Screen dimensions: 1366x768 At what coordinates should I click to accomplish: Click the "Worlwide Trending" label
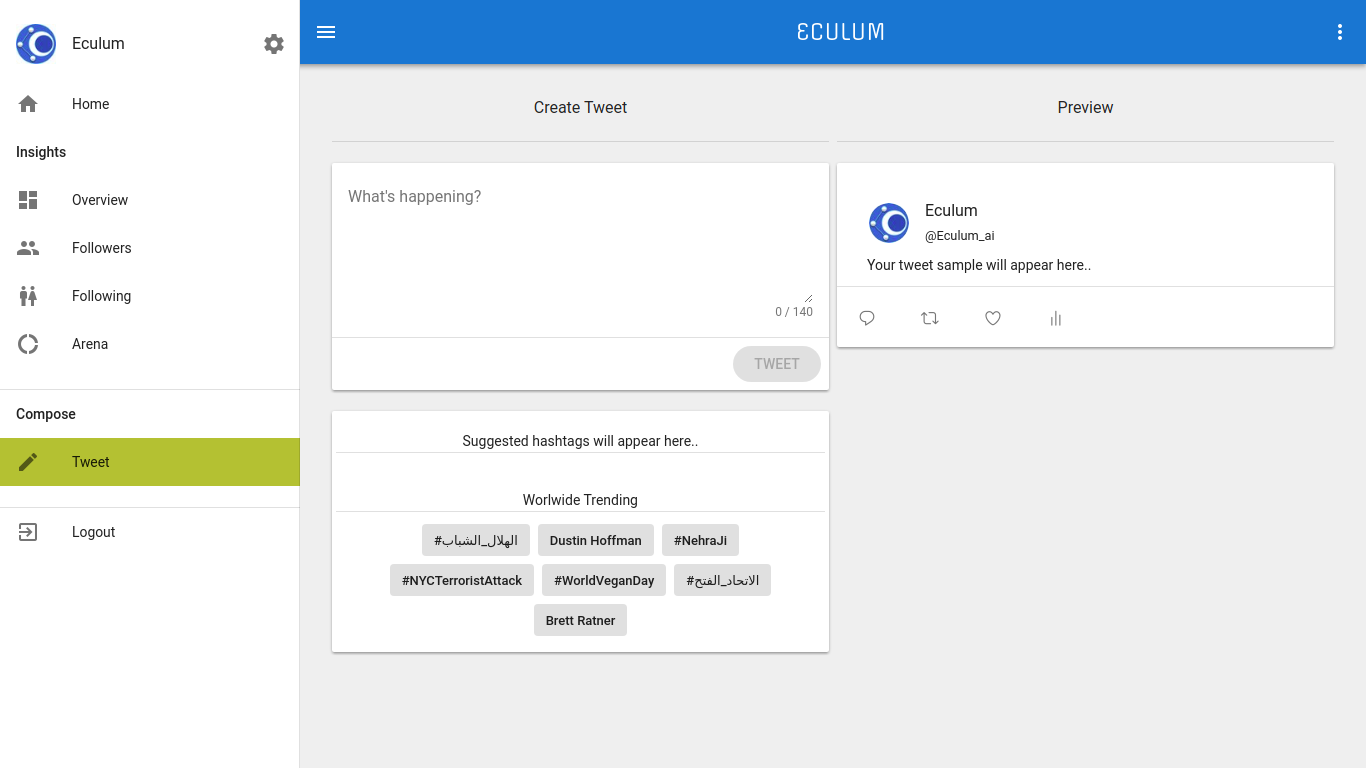(x=580, y=500)
